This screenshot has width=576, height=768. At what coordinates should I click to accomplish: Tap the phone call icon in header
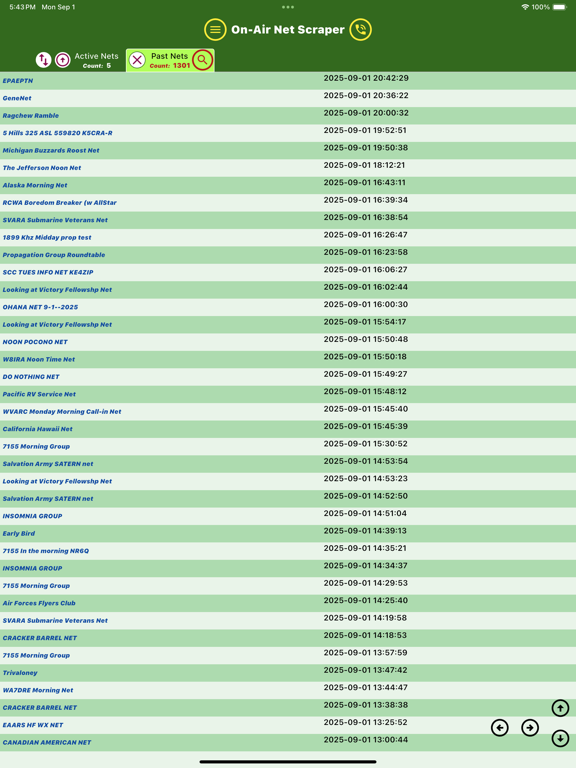click(360, 30)
